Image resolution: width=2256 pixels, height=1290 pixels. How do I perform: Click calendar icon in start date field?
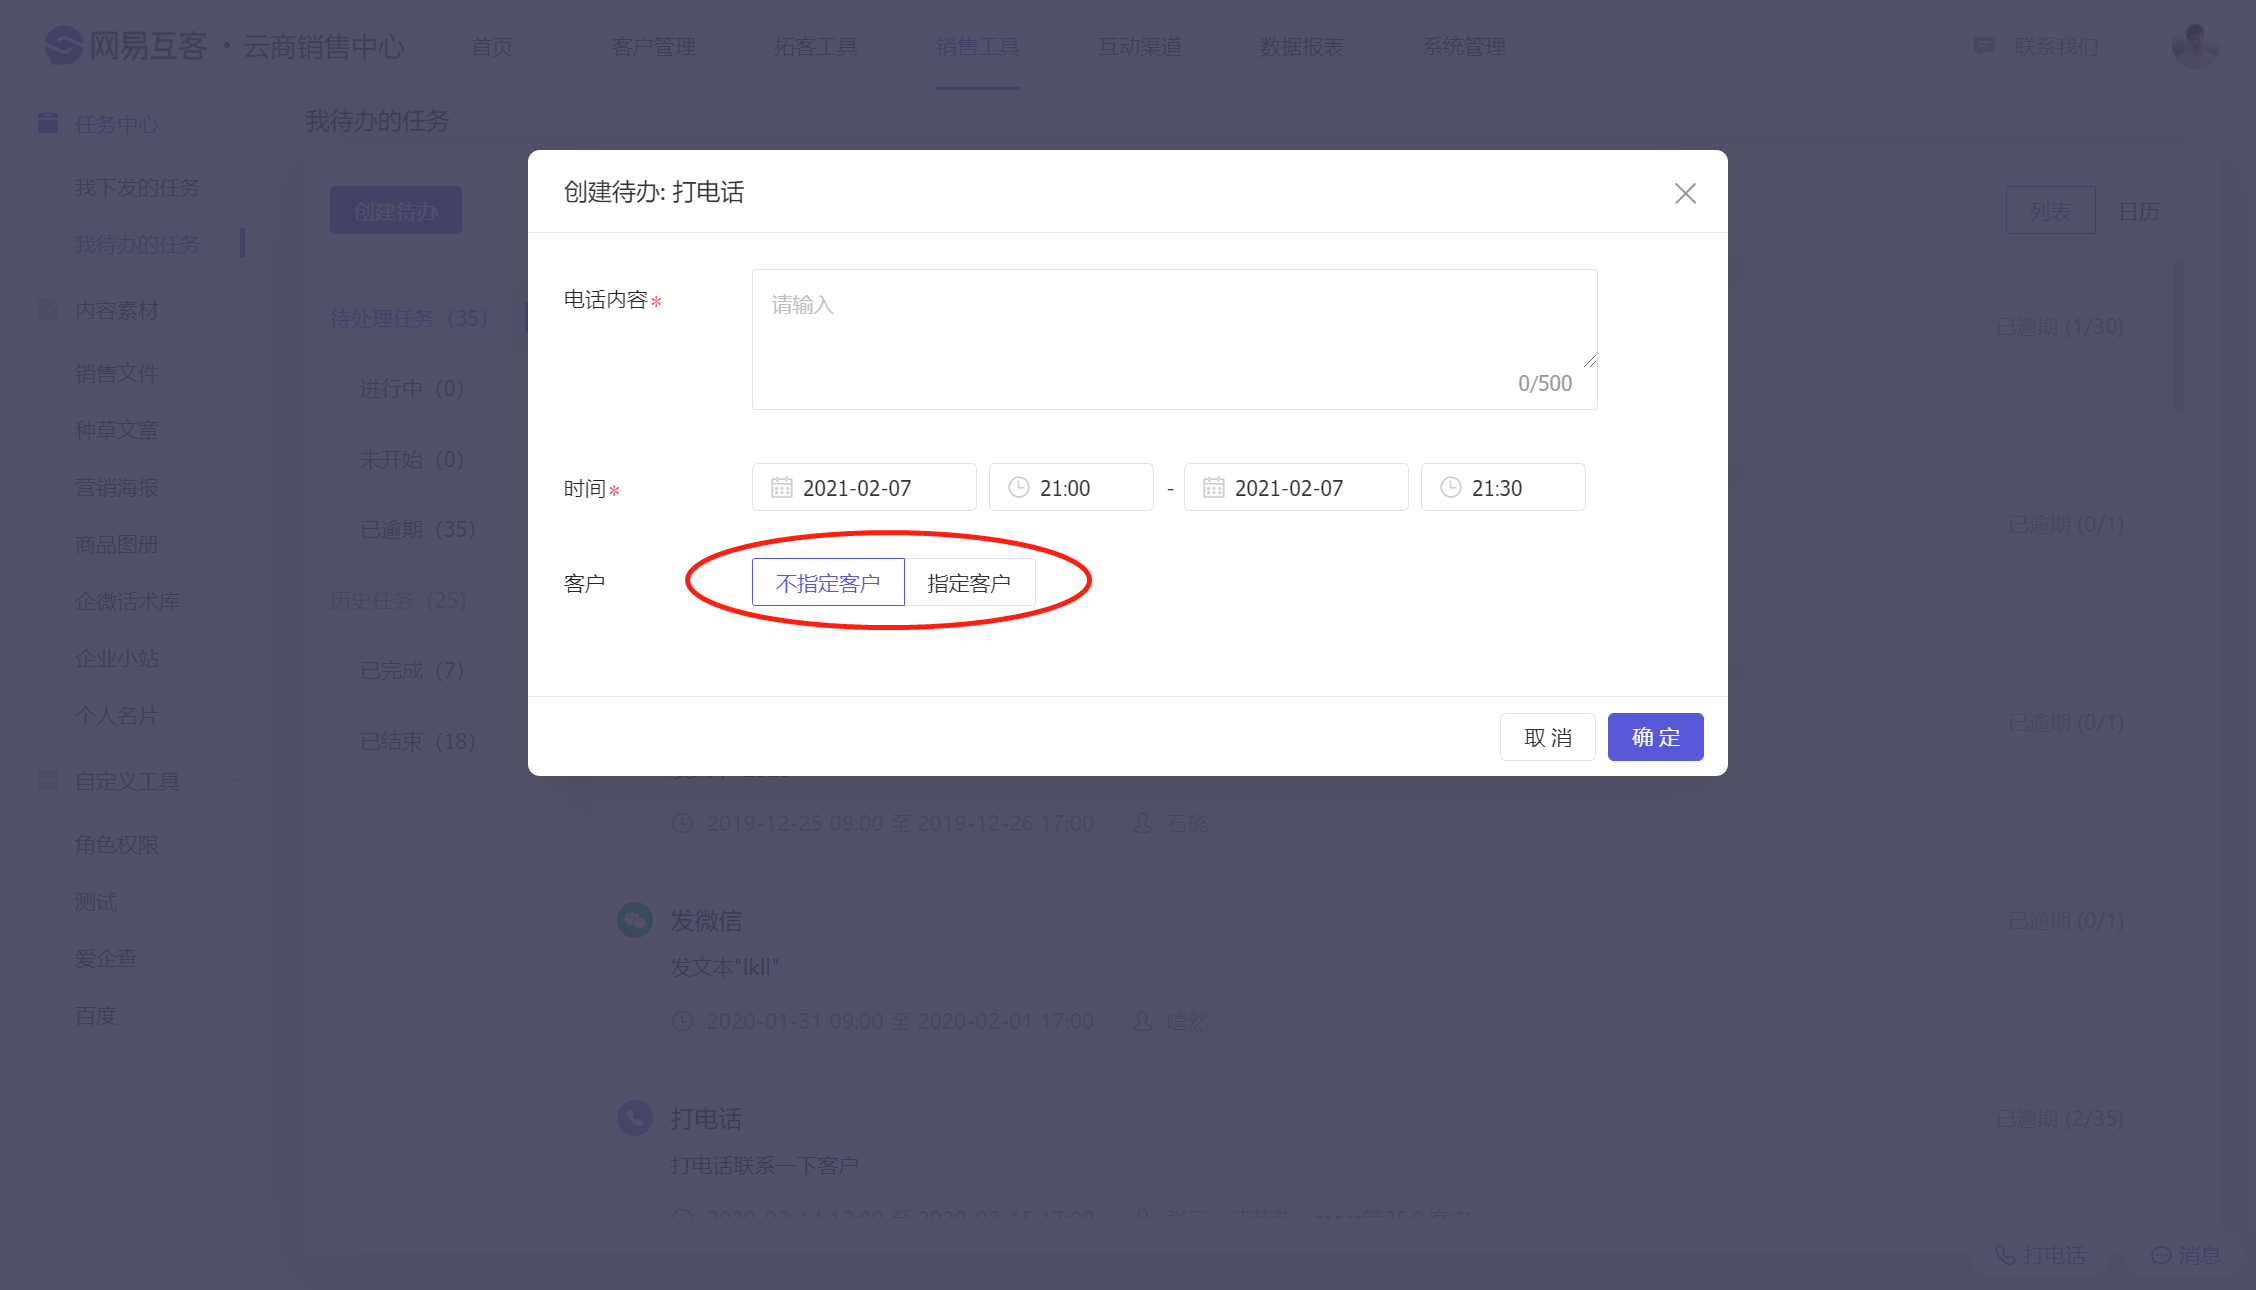click(x=781, y=487)
